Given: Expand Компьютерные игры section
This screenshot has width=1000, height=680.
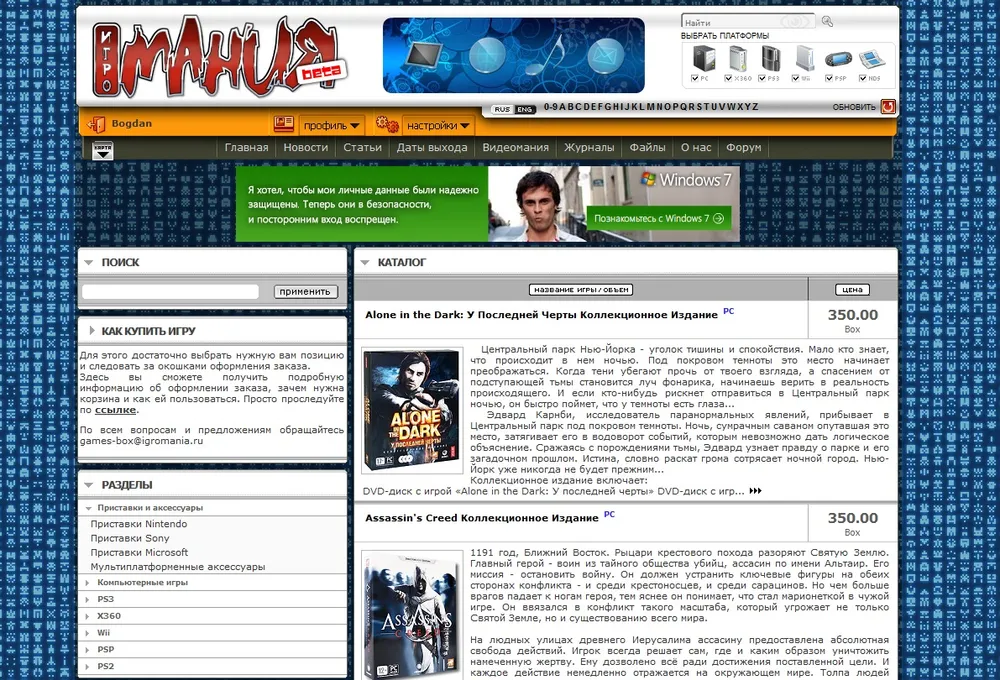Looking at the screenshot, I should (88, 582).
